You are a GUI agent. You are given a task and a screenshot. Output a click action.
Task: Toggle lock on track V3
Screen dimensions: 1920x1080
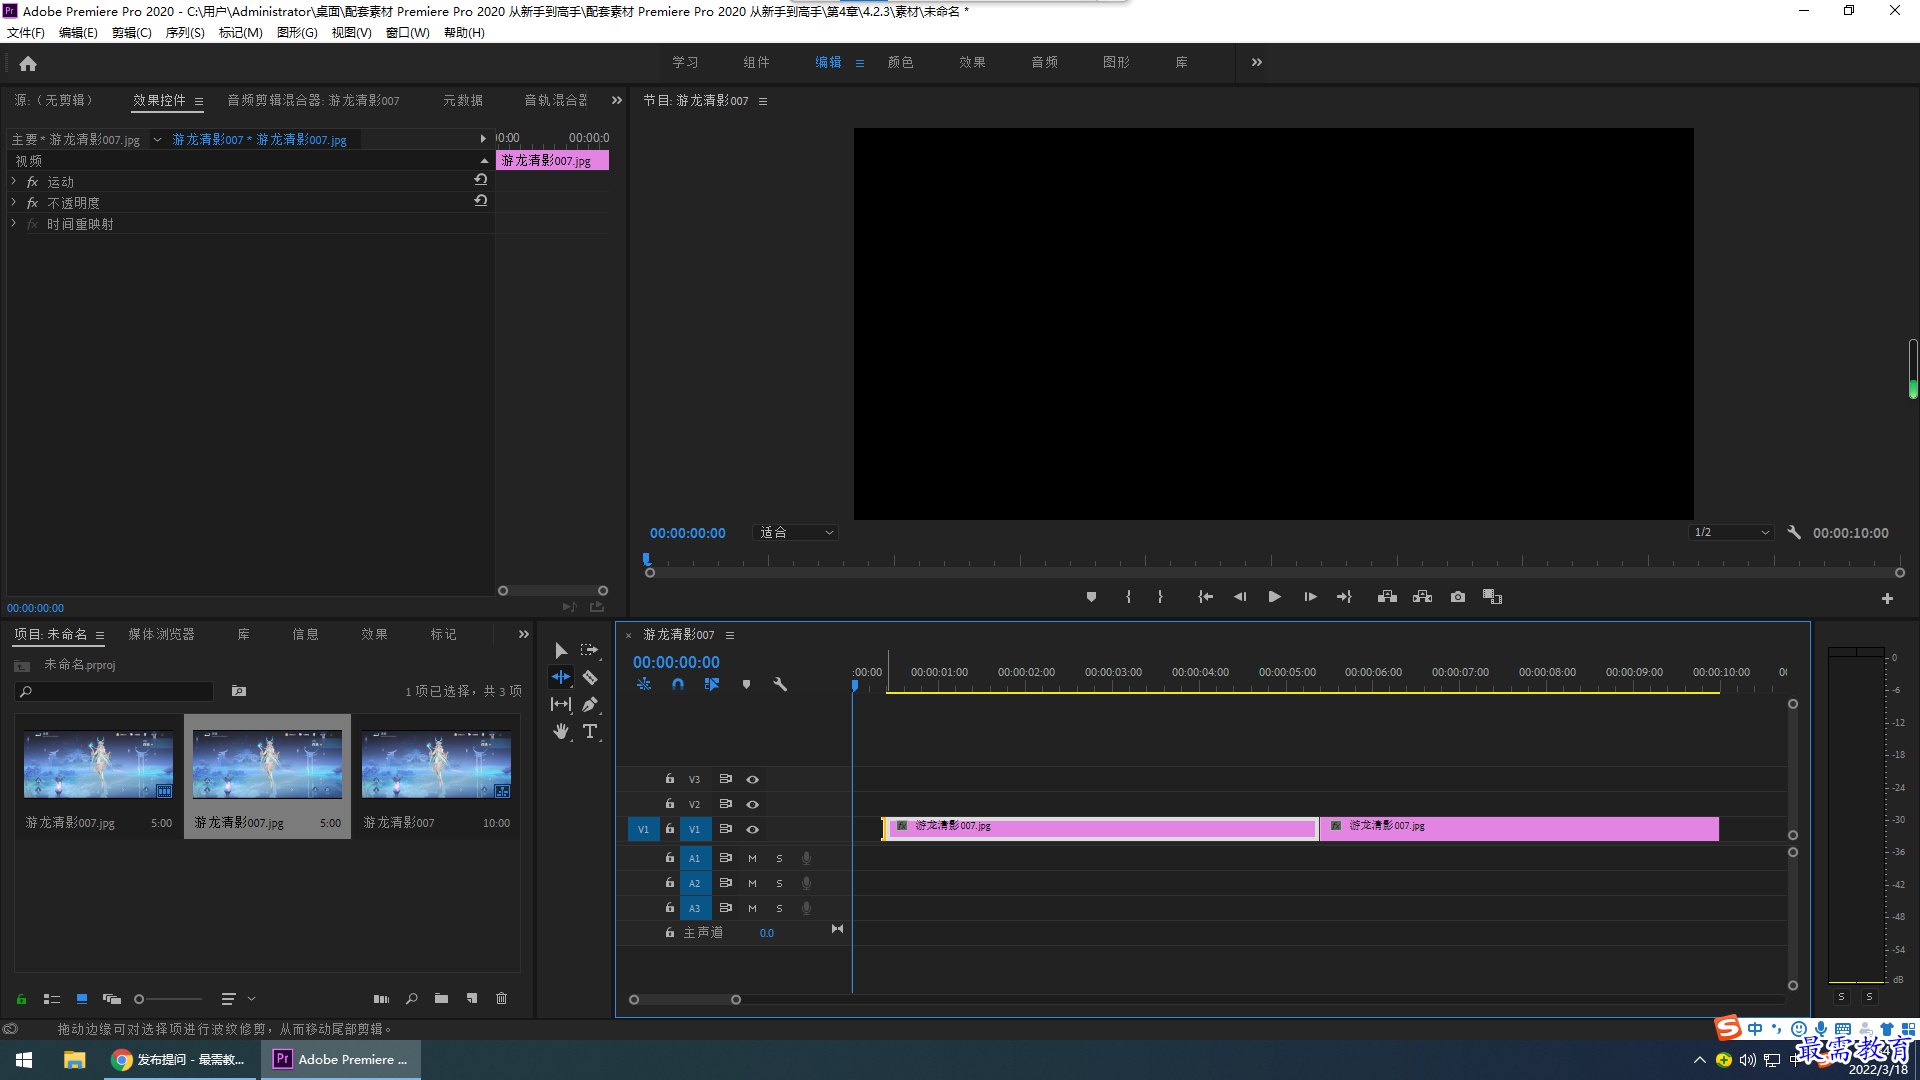tap(670, 779)
